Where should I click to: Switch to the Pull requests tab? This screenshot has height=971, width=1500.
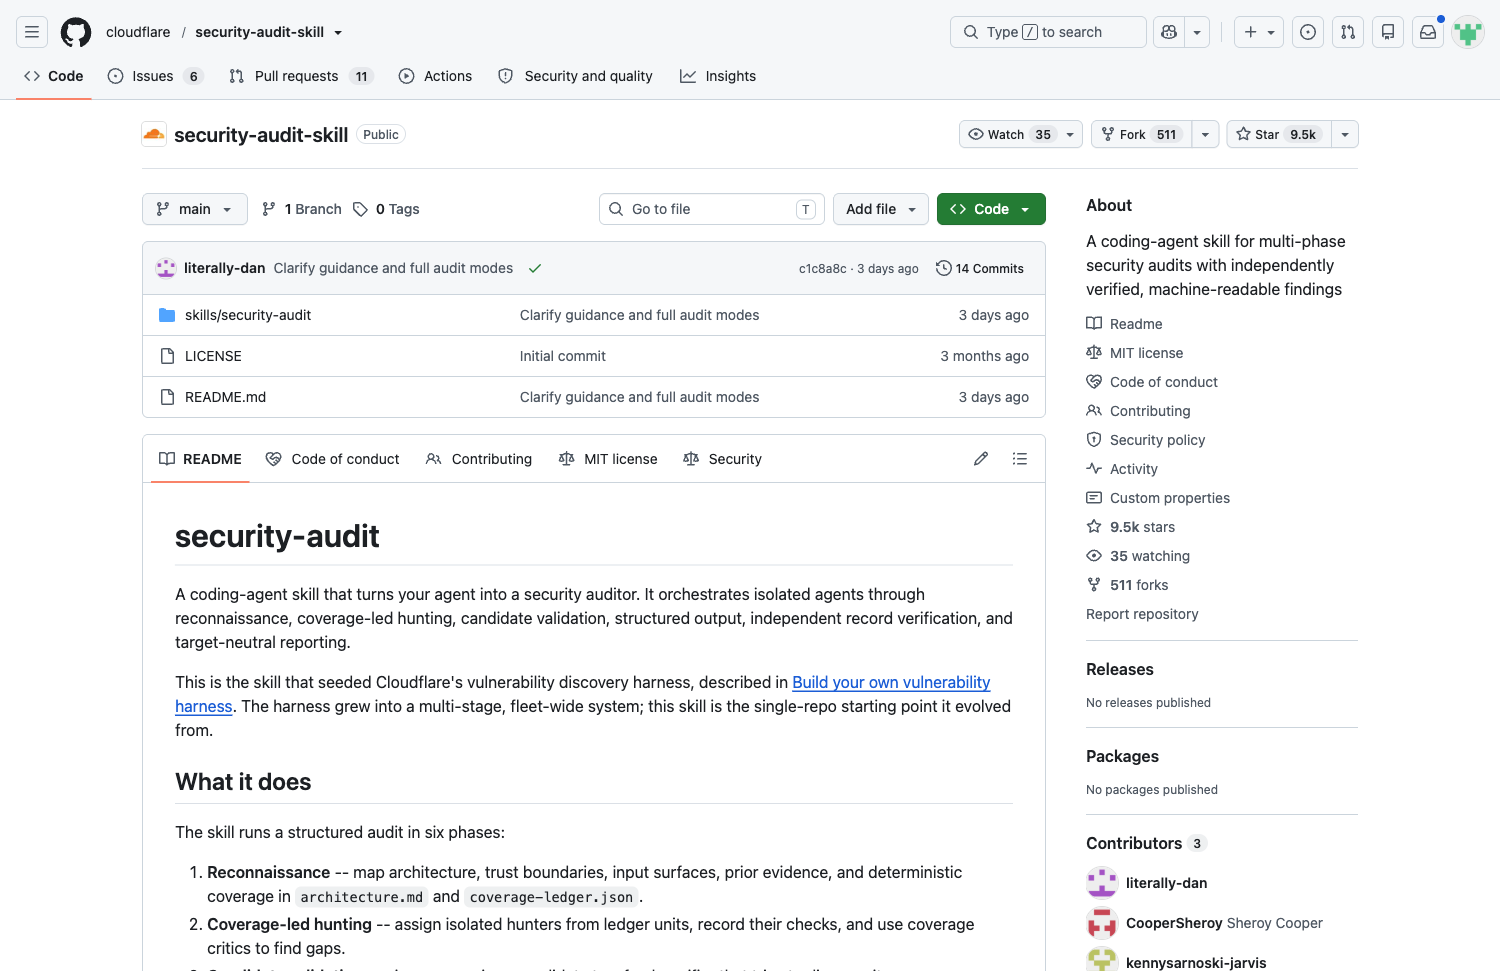point(301,76)
